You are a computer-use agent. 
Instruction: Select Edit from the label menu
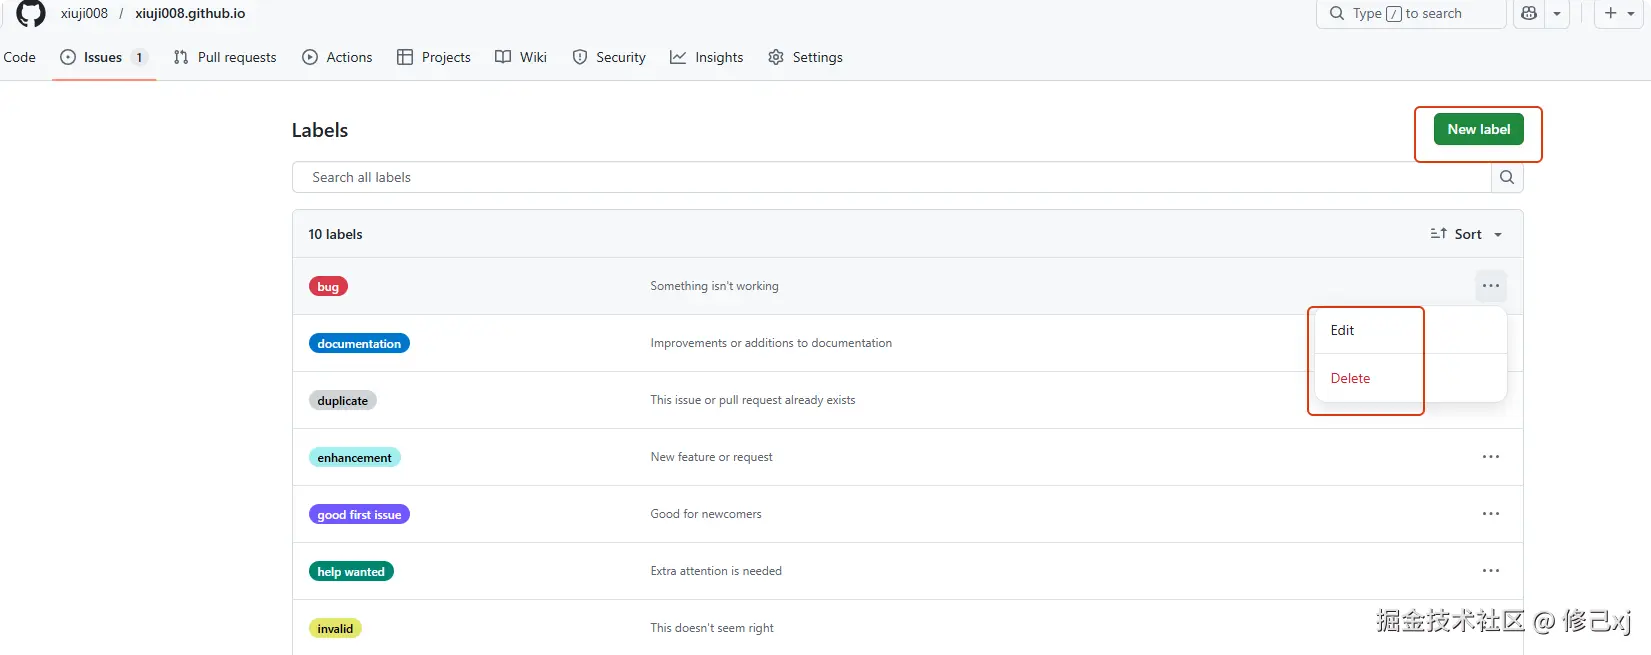(x=1342, y=330)
